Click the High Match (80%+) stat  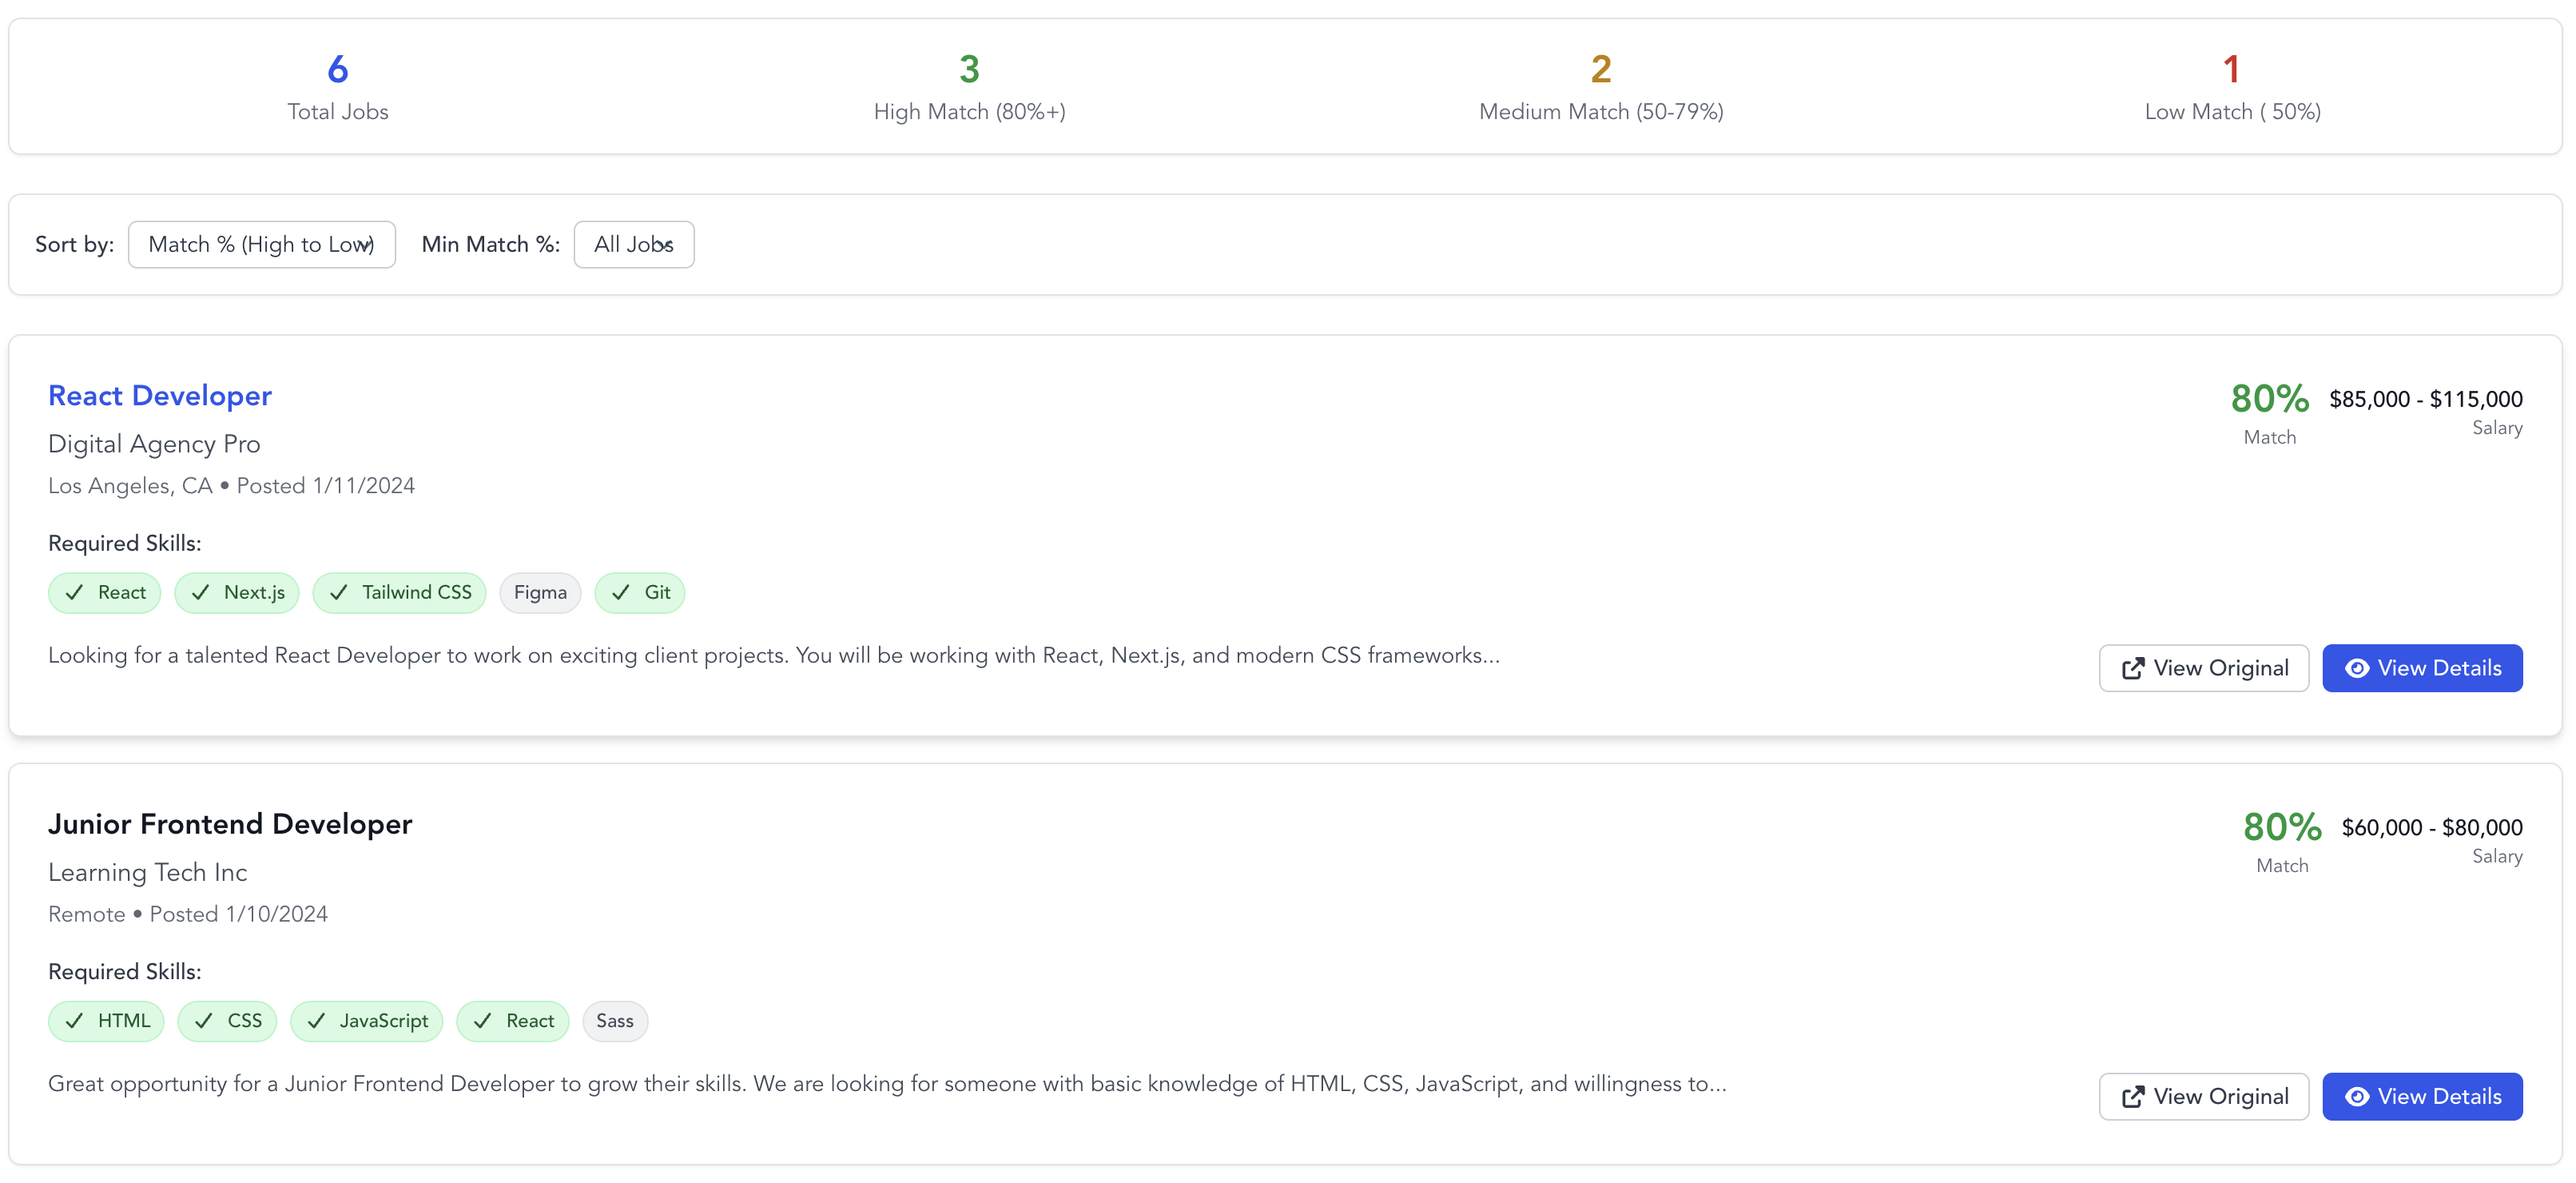point(969,88)
